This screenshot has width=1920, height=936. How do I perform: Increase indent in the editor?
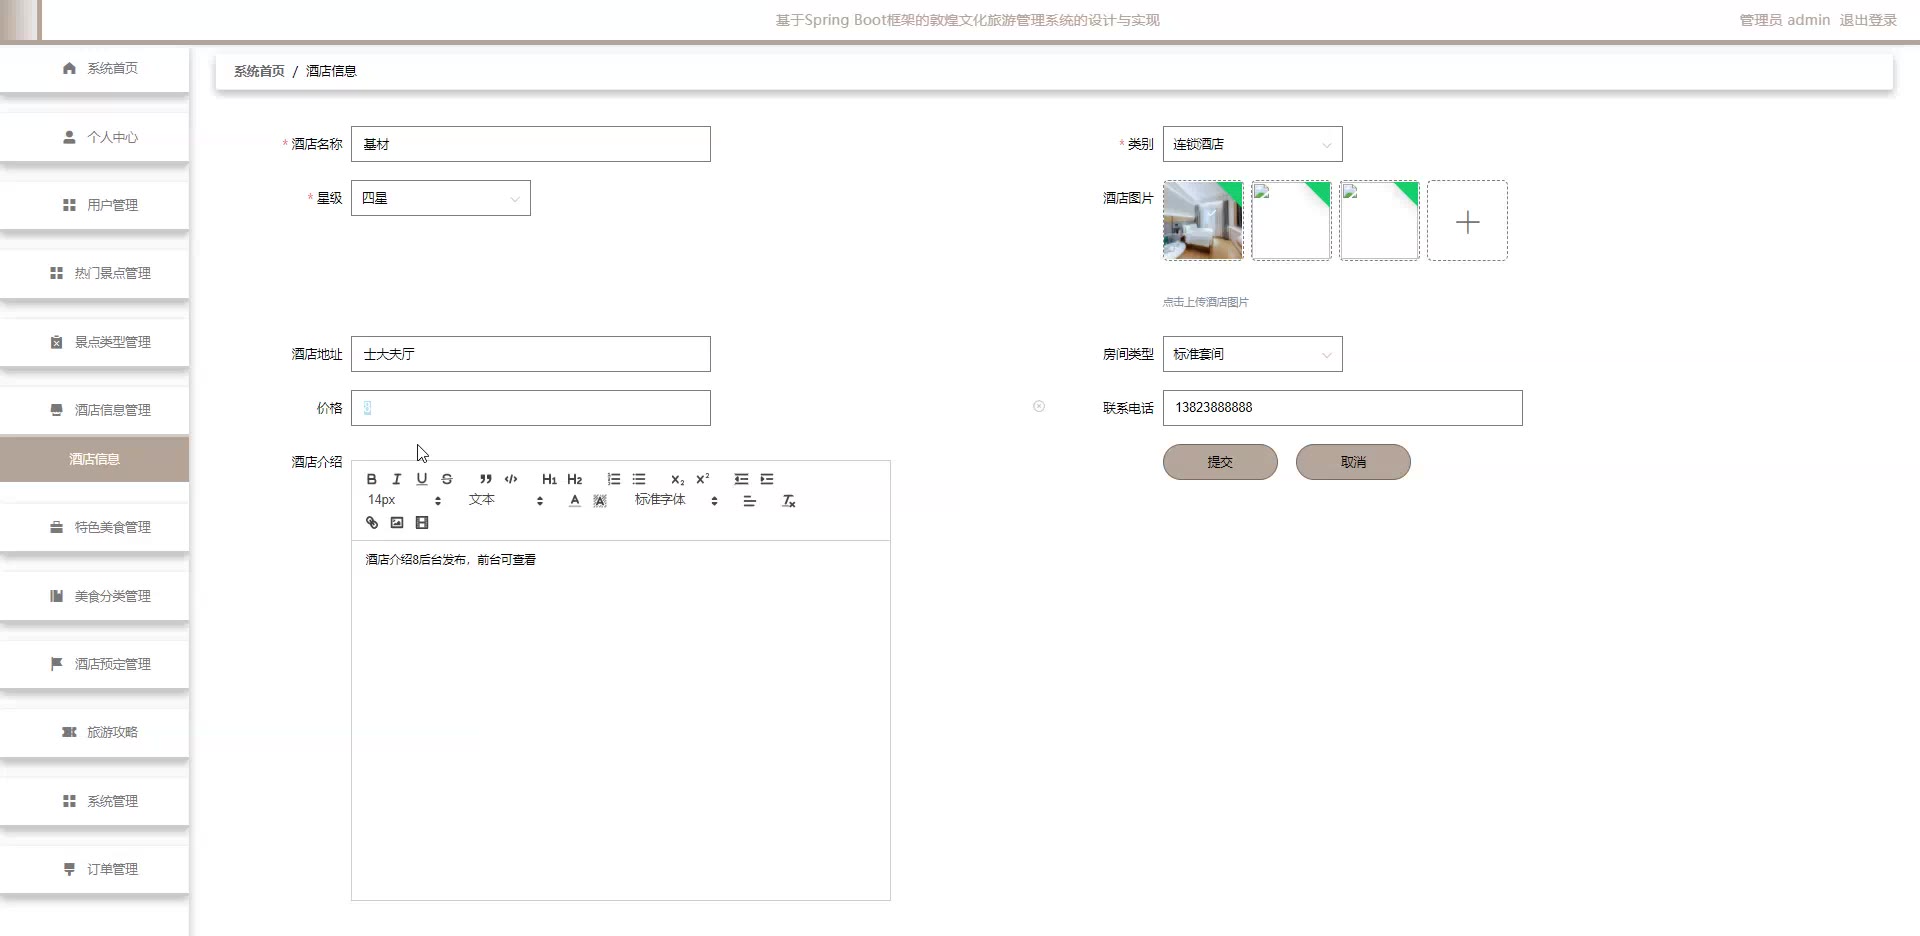(x=767, y=479)
